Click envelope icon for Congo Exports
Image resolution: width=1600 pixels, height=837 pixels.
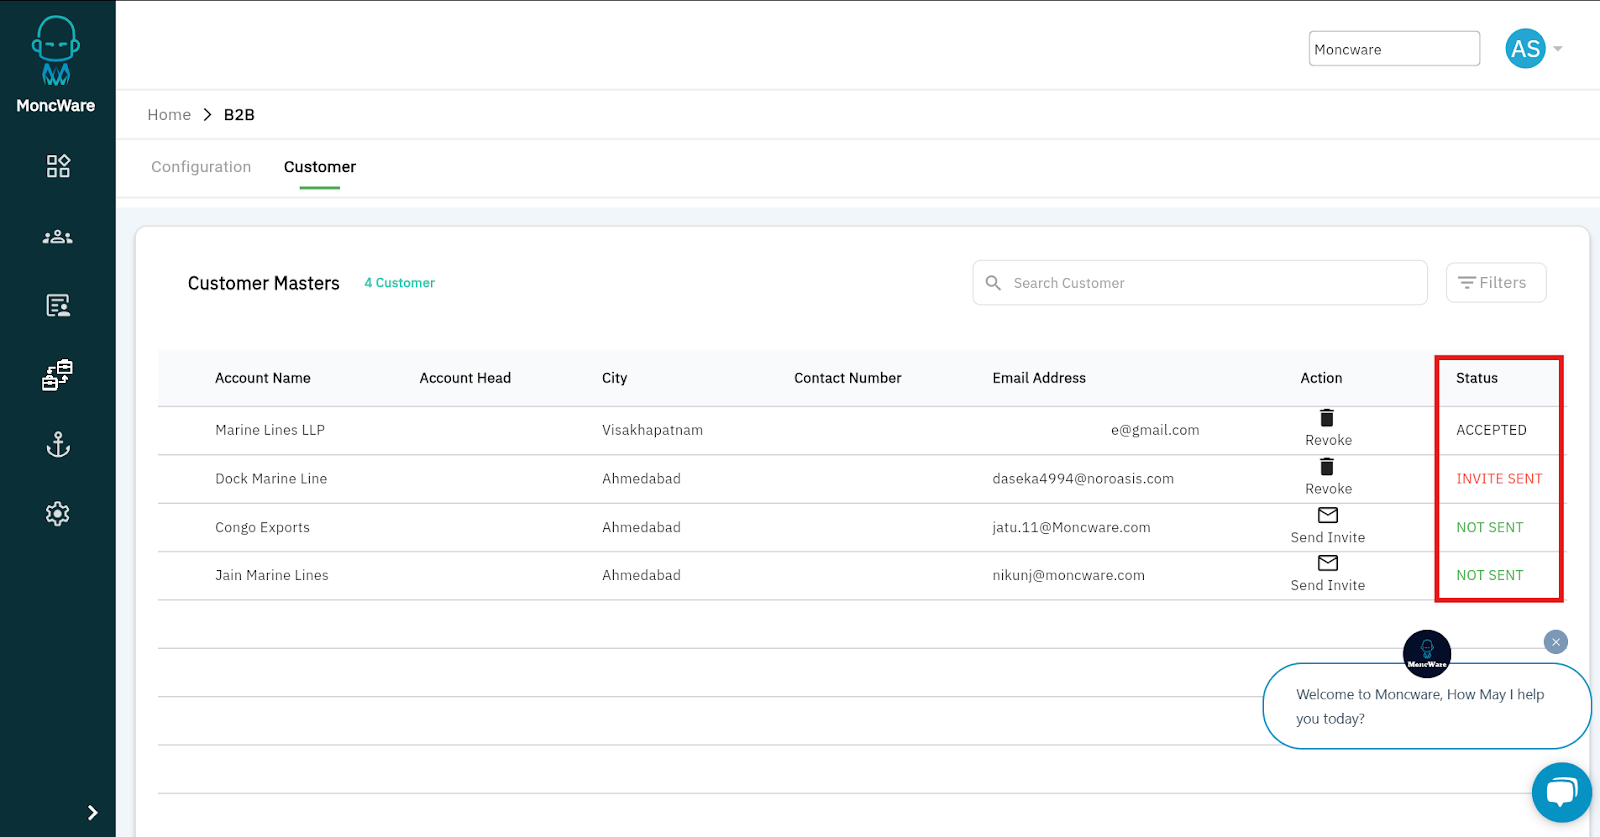(1328, 515)
